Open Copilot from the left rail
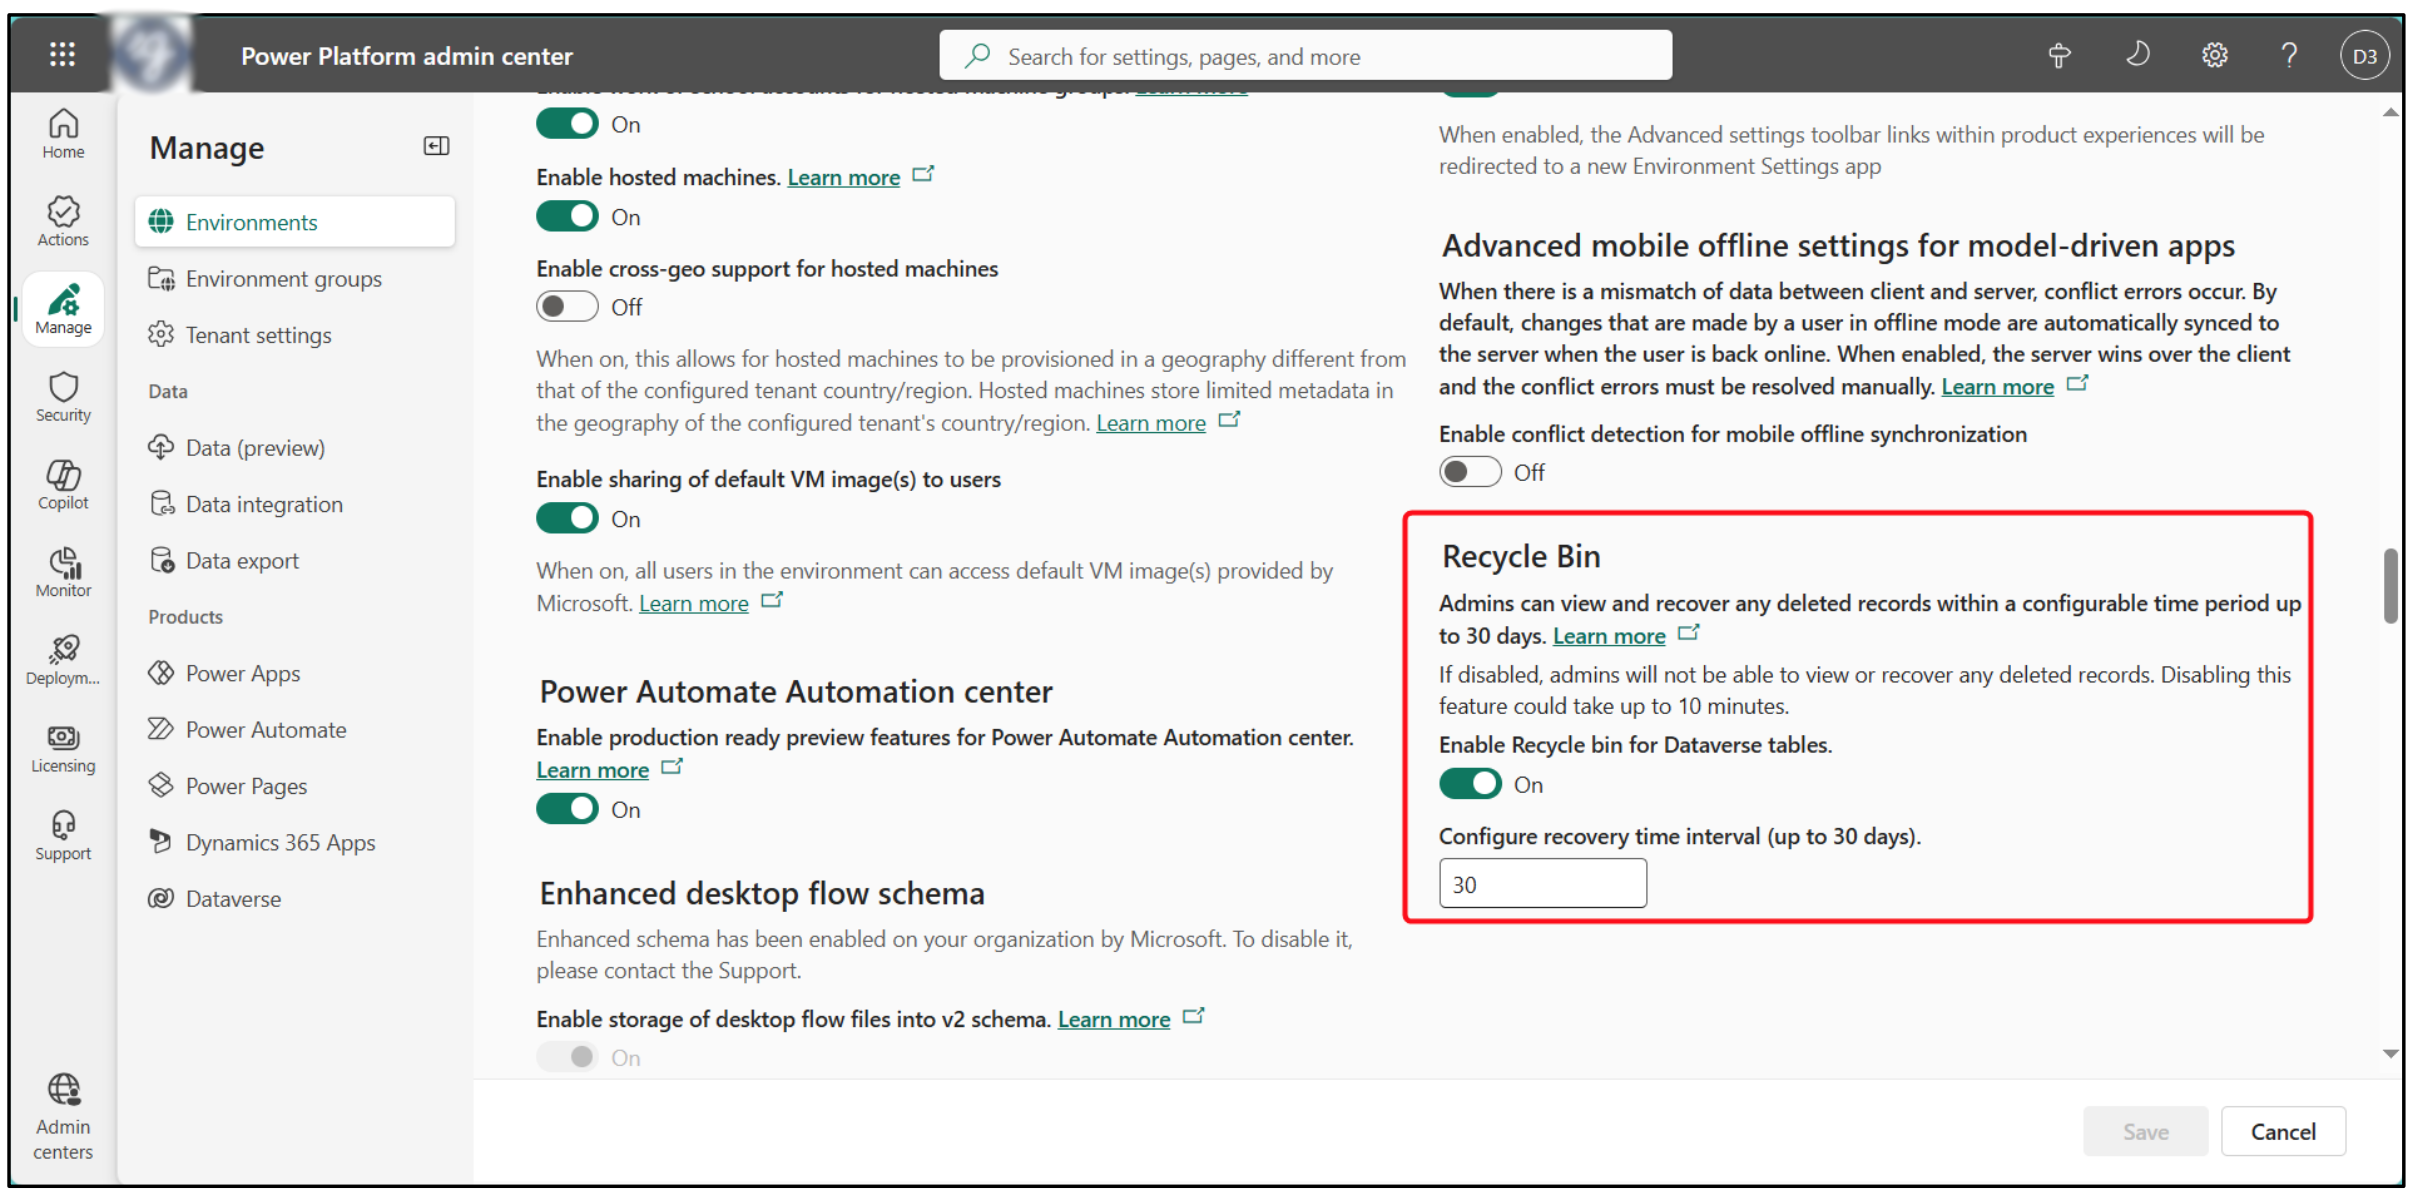Image resolution: width=2418 pixels, height=1200 pixels. 63,484
